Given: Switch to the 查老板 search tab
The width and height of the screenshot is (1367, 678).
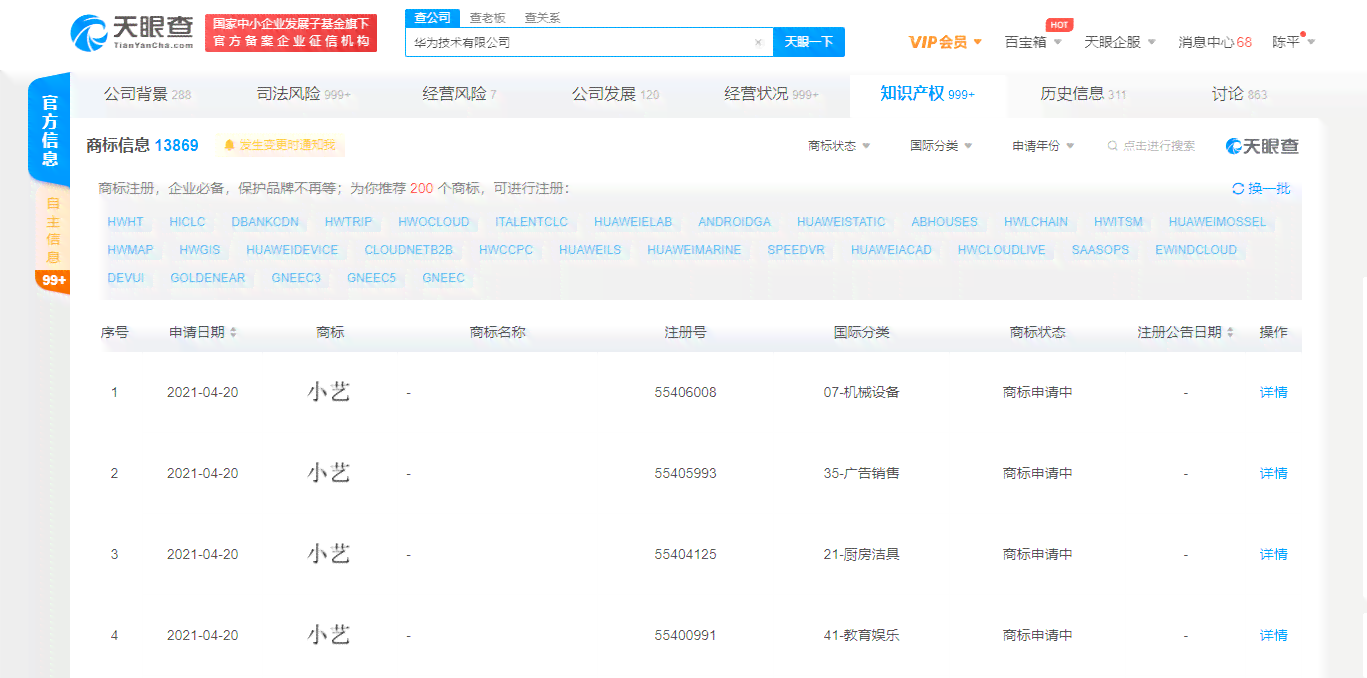Looking at the screenshot, I should click(488, 18).
